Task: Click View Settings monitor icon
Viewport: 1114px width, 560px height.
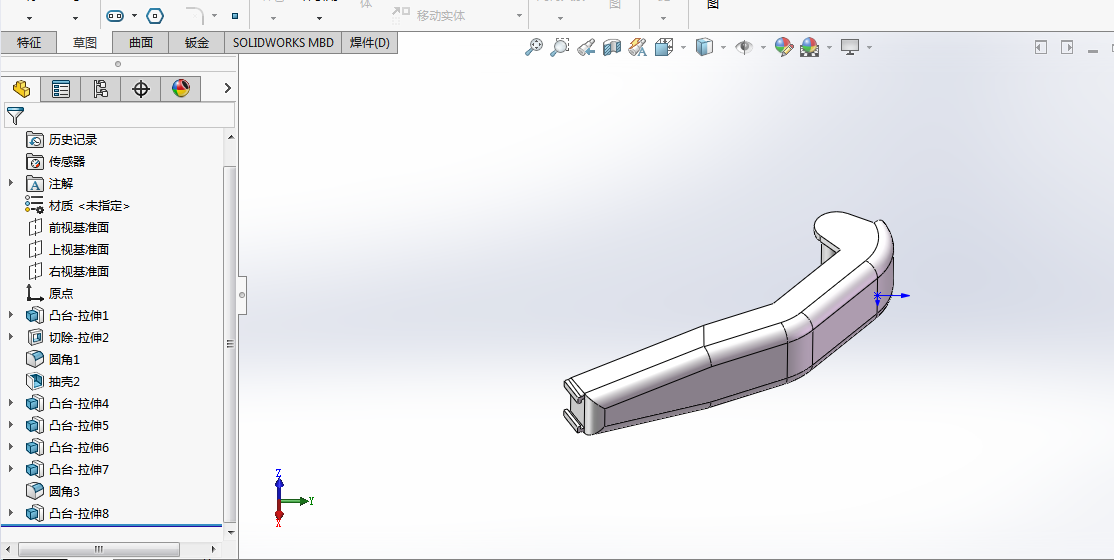Action: (850, 47)
